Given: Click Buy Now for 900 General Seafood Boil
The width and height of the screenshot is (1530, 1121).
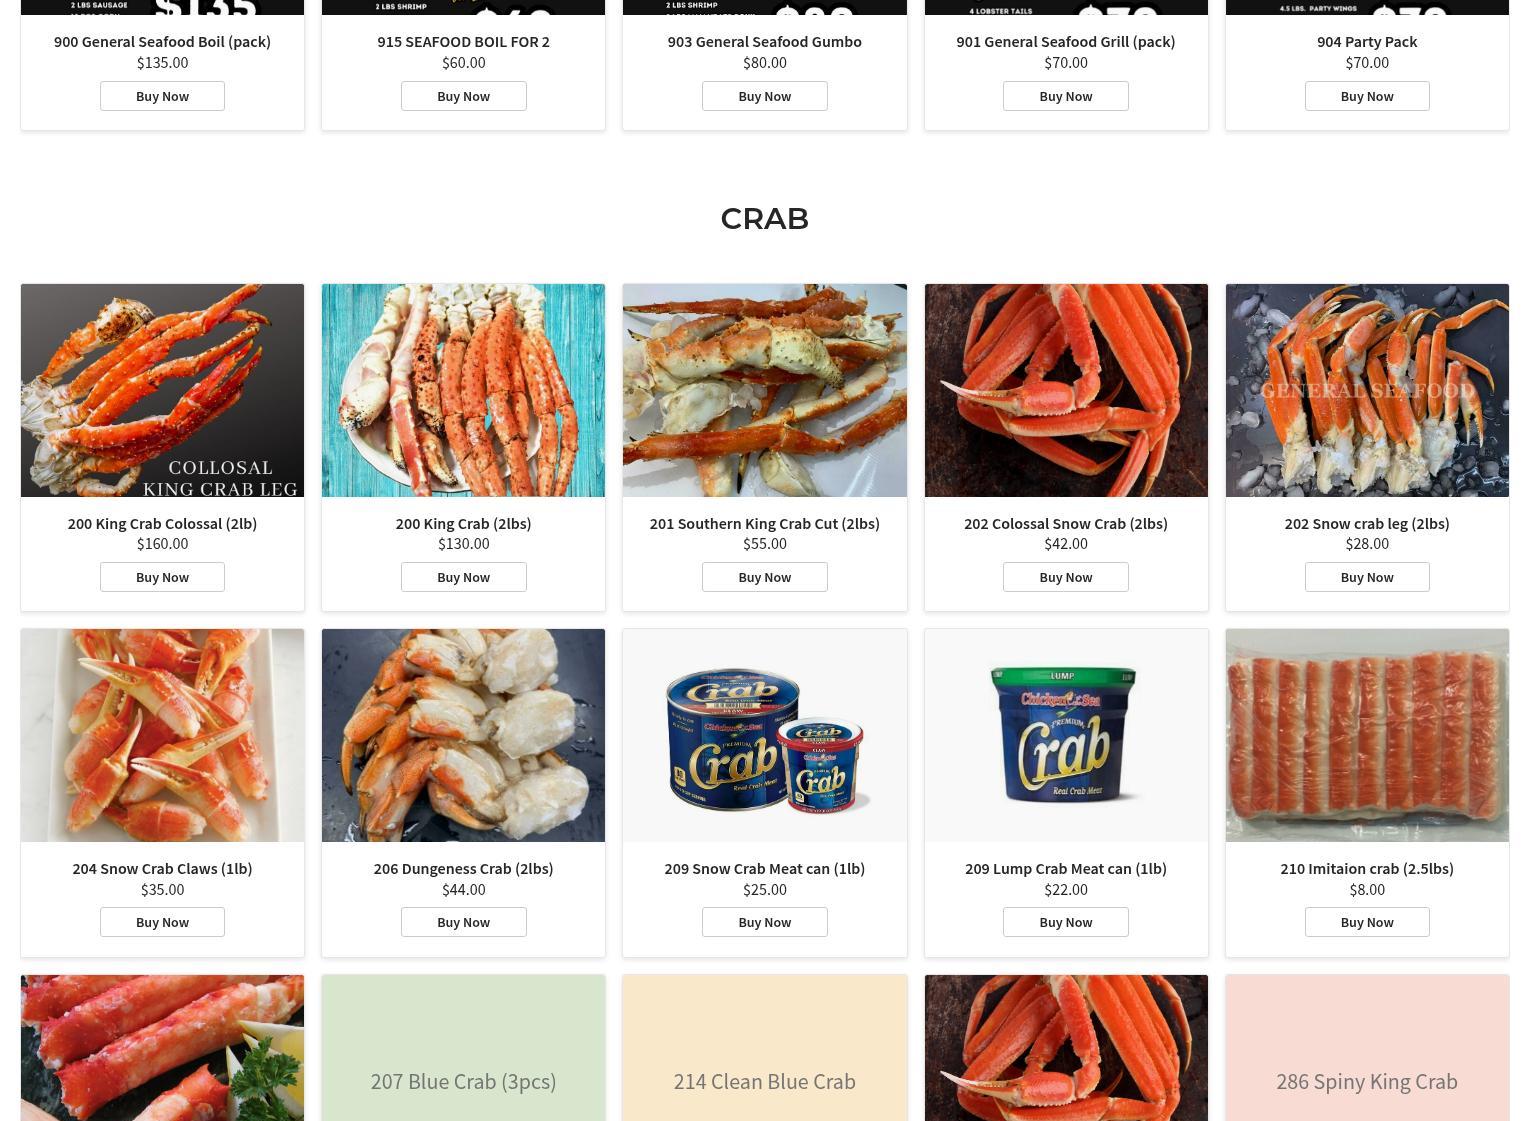Looking at the screenshot, I should (162, 96).
